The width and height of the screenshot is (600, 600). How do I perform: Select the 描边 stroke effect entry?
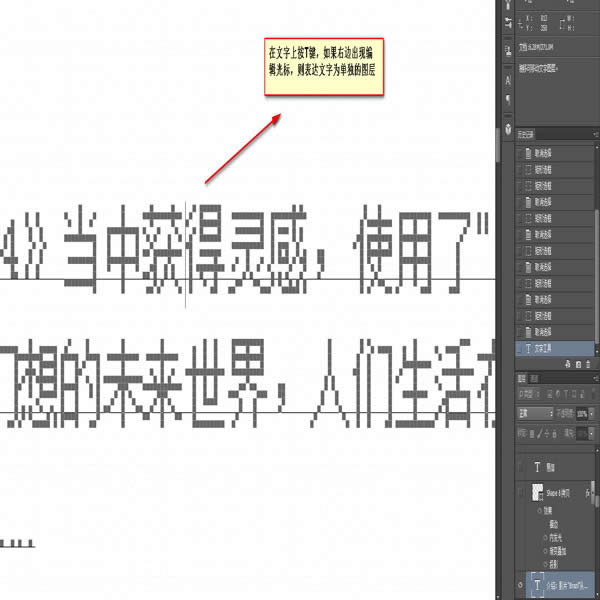click(554, 525)
